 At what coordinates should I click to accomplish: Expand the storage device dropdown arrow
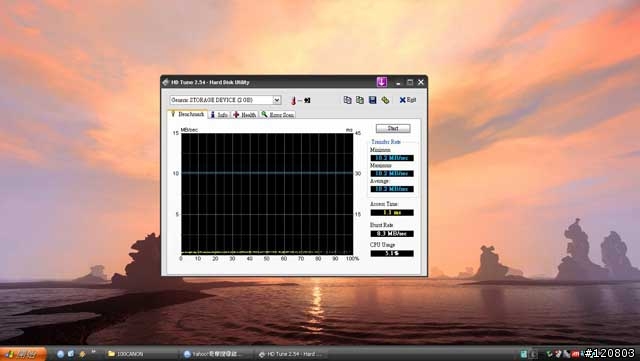(277, 100)
